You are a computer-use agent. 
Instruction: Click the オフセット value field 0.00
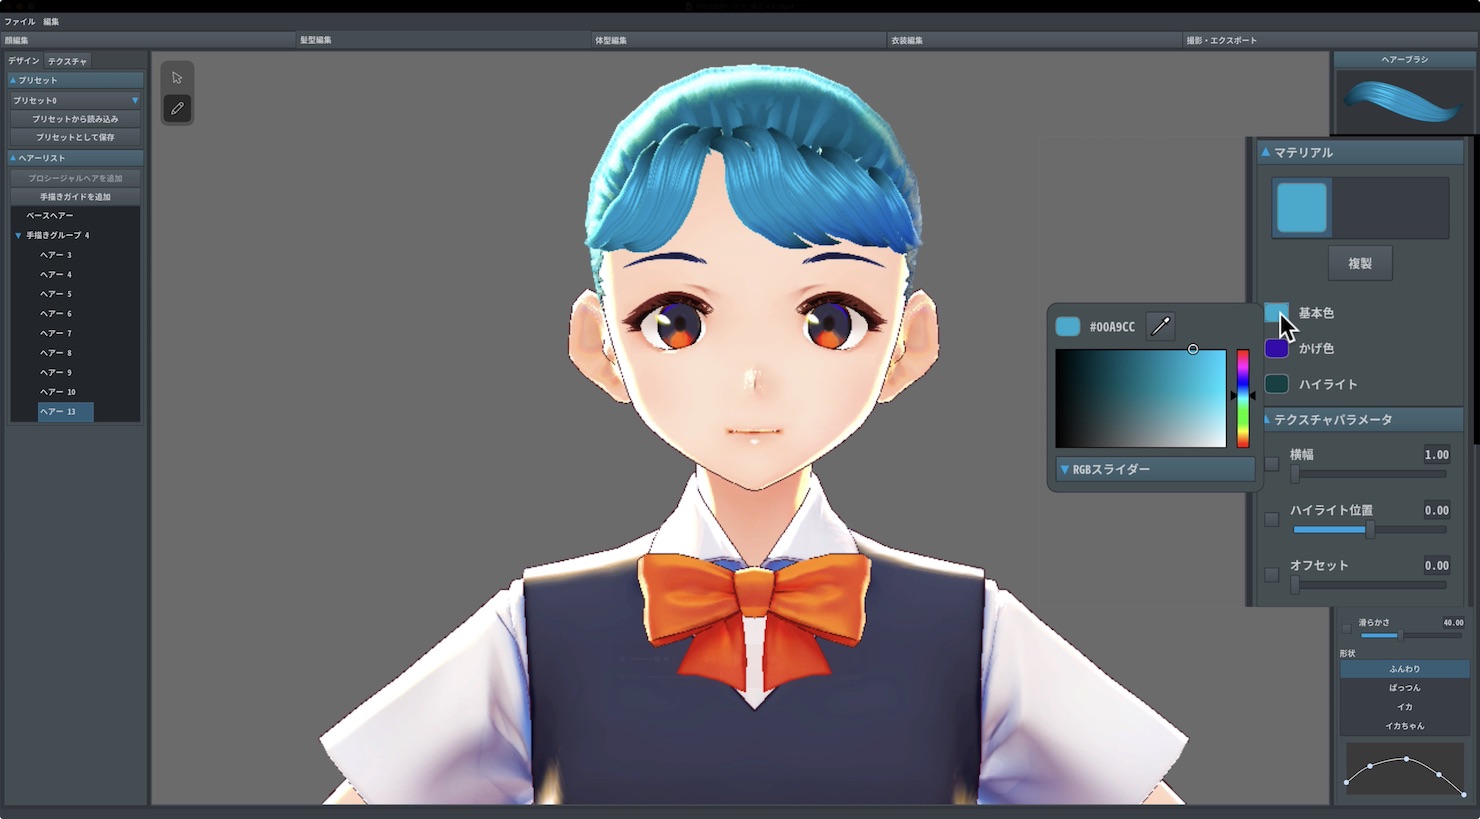coord(1436,565)
